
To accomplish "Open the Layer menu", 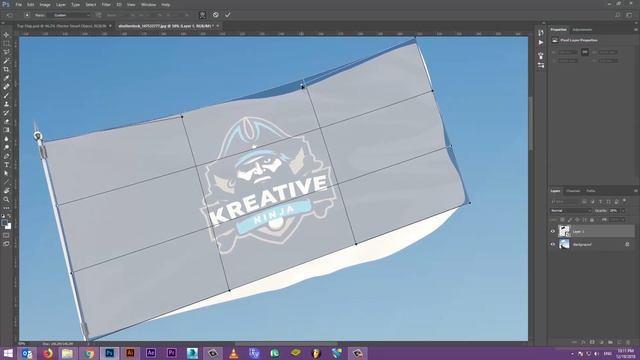I will click(60, 4).
